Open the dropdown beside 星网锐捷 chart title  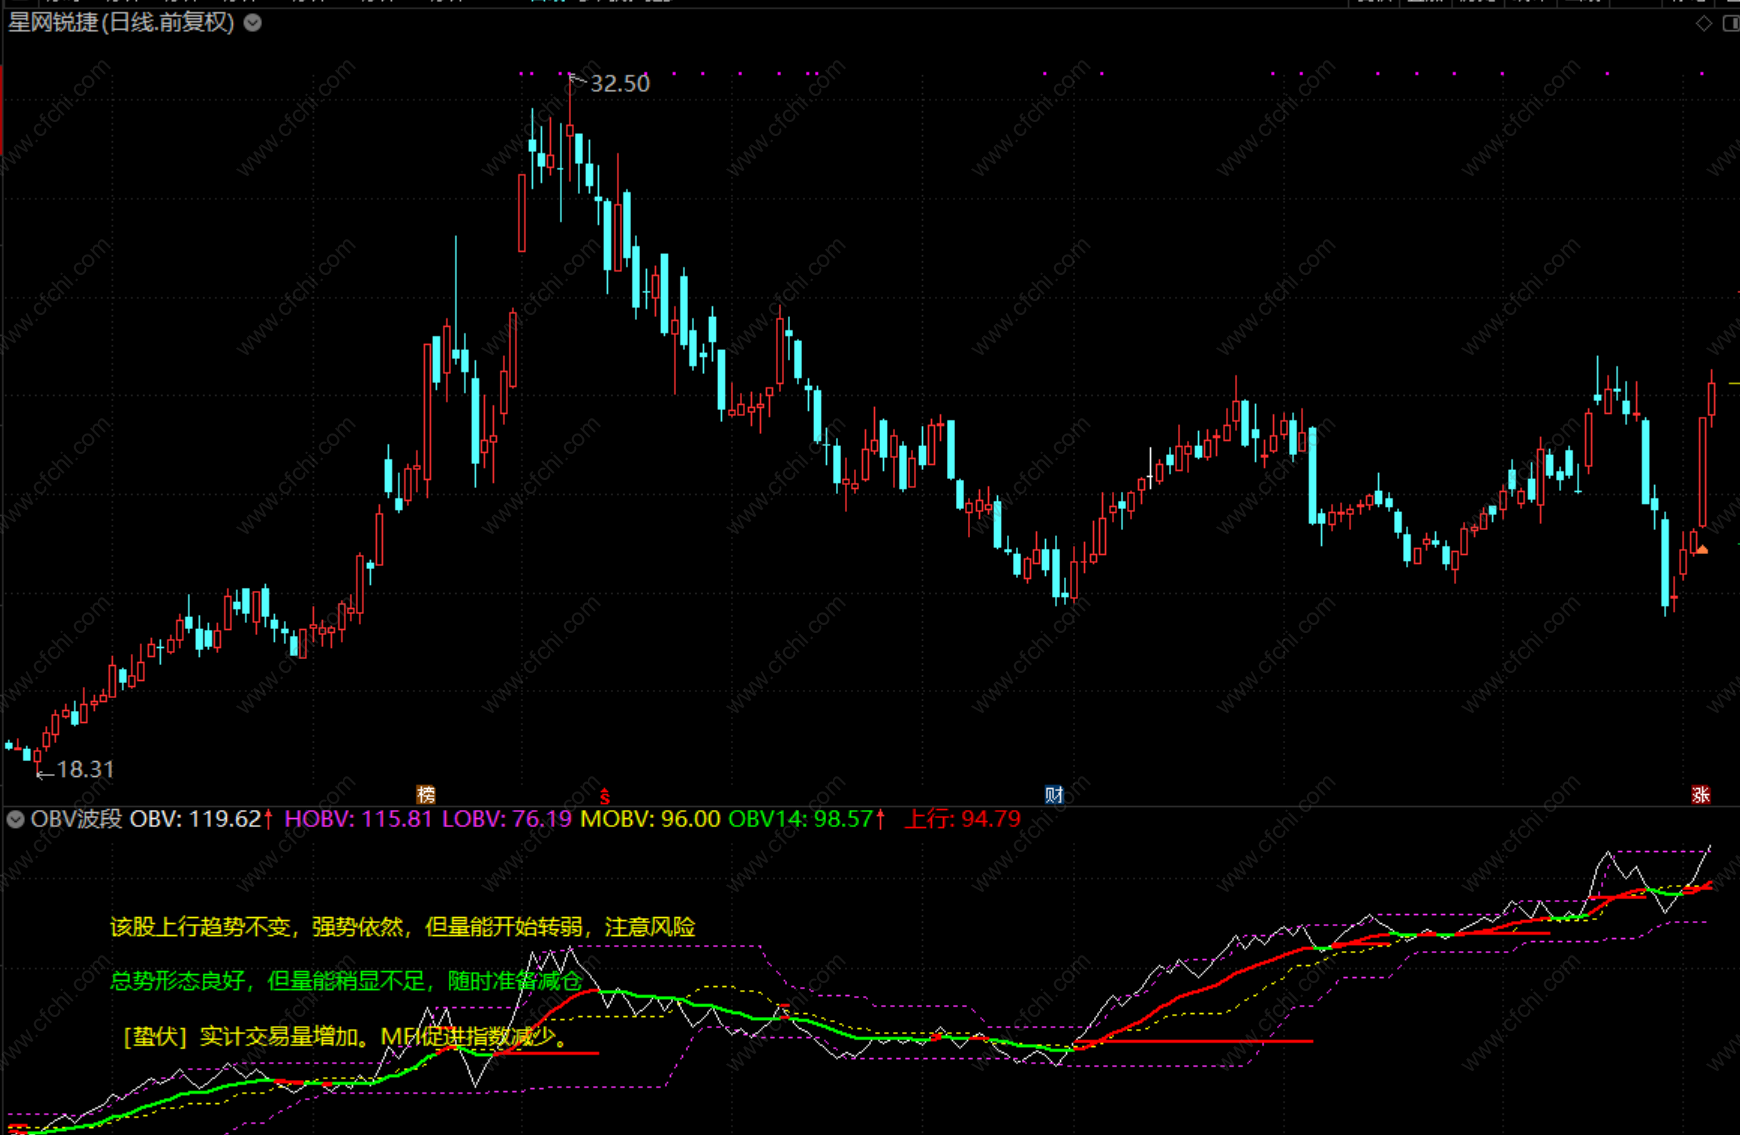tap(253, 22)
